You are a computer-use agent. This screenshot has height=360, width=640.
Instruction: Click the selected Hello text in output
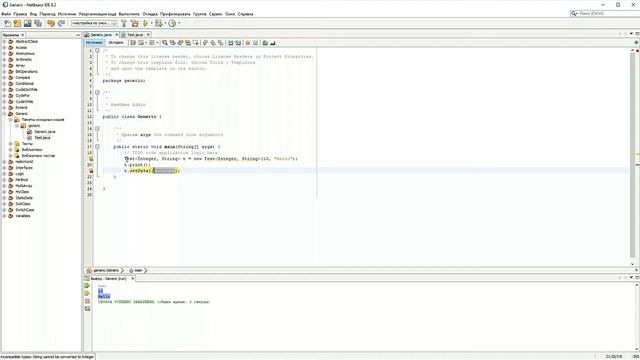pyautogui.click(x=104, y=296)
